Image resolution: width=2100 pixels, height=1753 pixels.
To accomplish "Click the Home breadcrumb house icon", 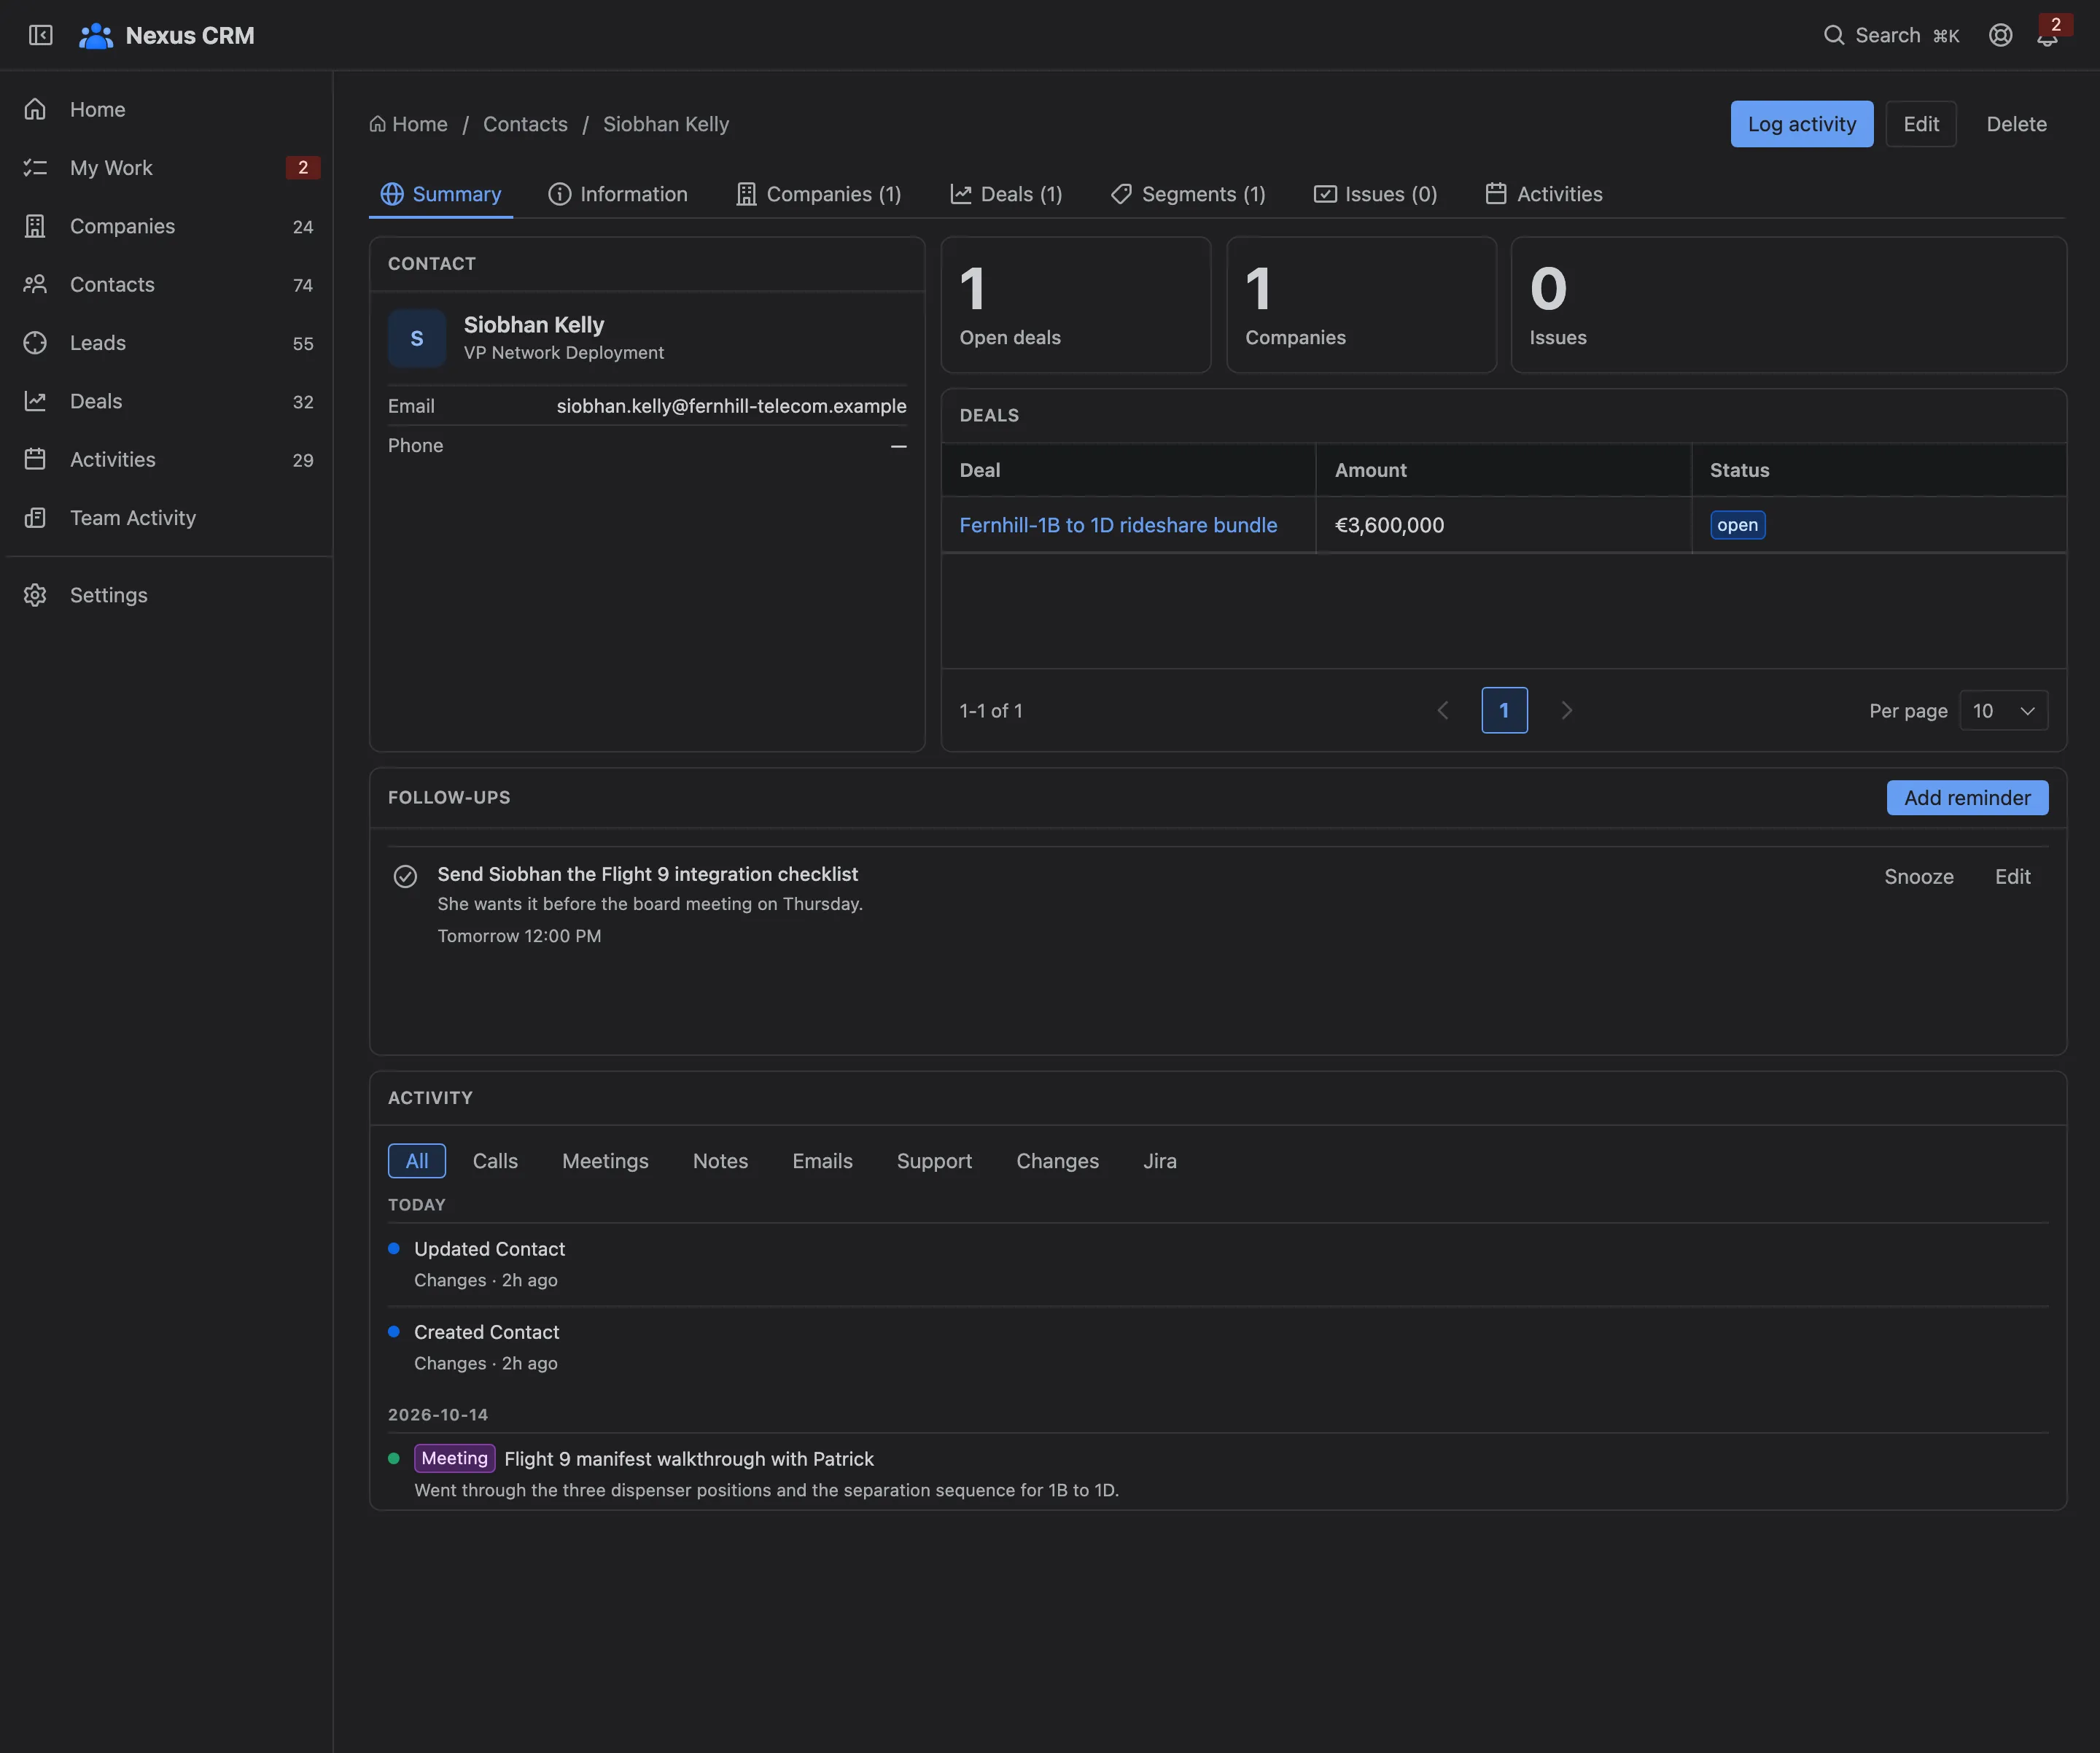I will (x=377, y=124).
